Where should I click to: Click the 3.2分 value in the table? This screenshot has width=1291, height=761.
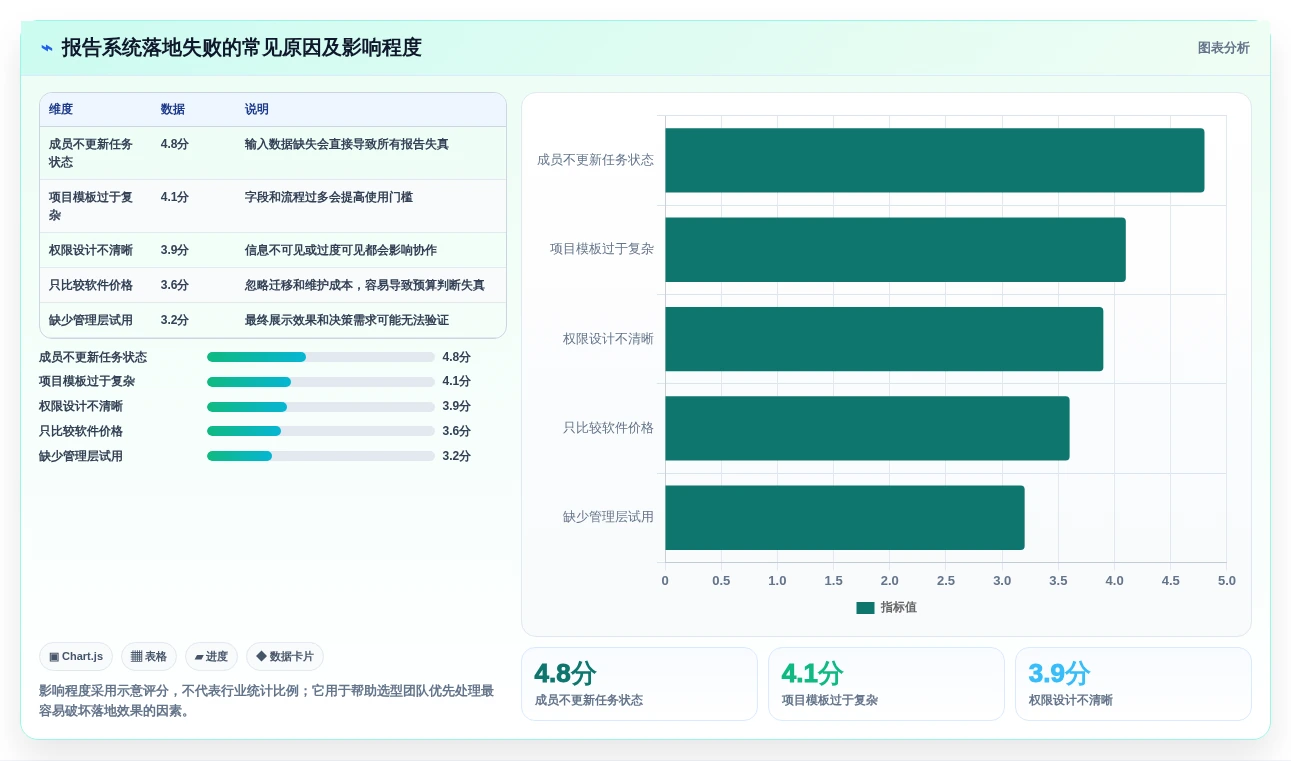[x=175, y=320]
